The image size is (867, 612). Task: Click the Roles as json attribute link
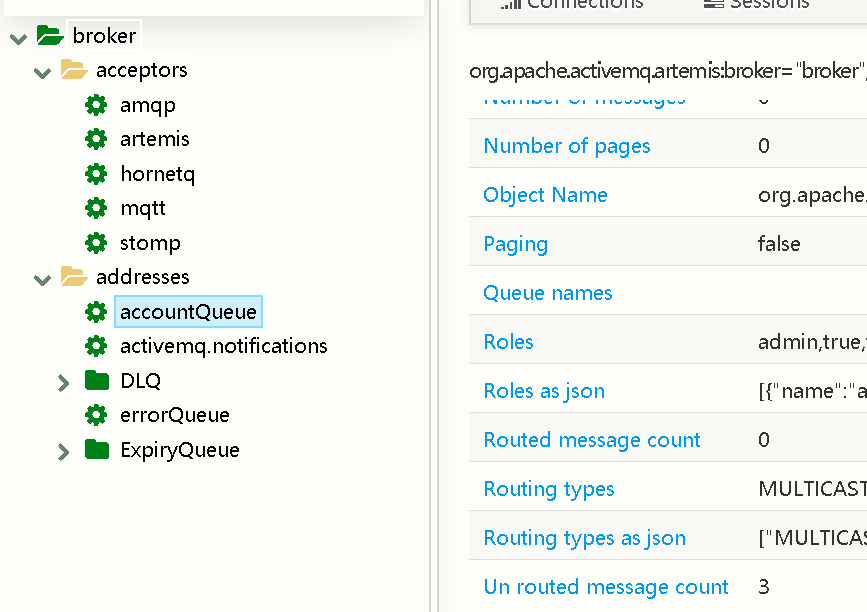click(x=544, y=391)
